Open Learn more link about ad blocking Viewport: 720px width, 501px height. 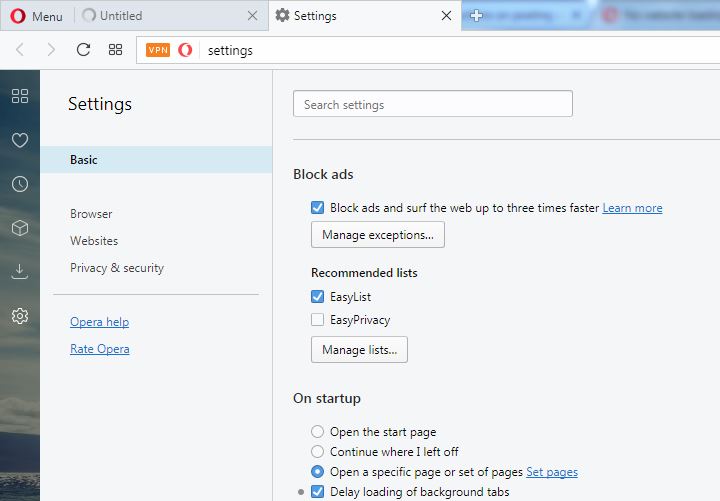click(x=632, y=208)
